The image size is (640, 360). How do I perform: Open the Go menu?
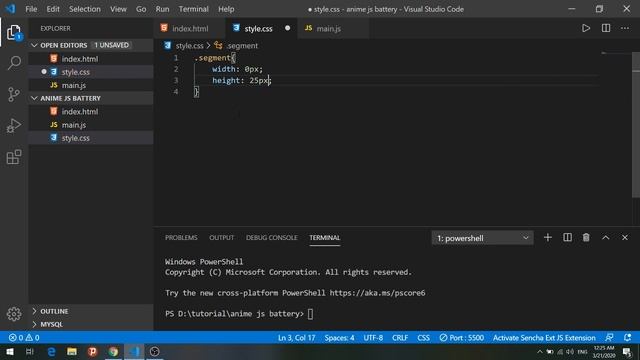[x=141, y=9]
